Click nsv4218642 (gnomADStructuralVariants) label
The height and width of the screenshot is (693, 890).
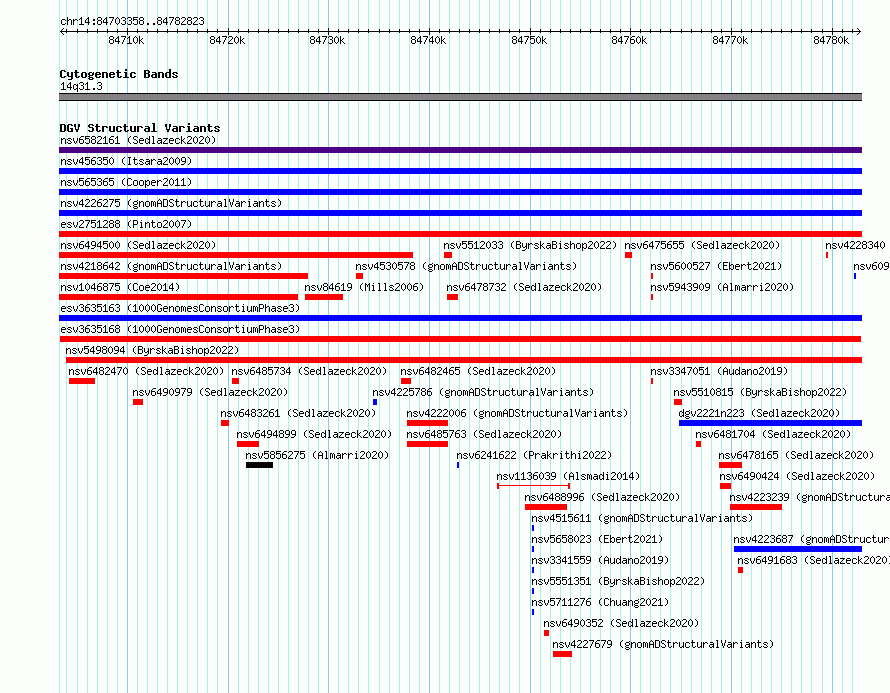point(171,266)
